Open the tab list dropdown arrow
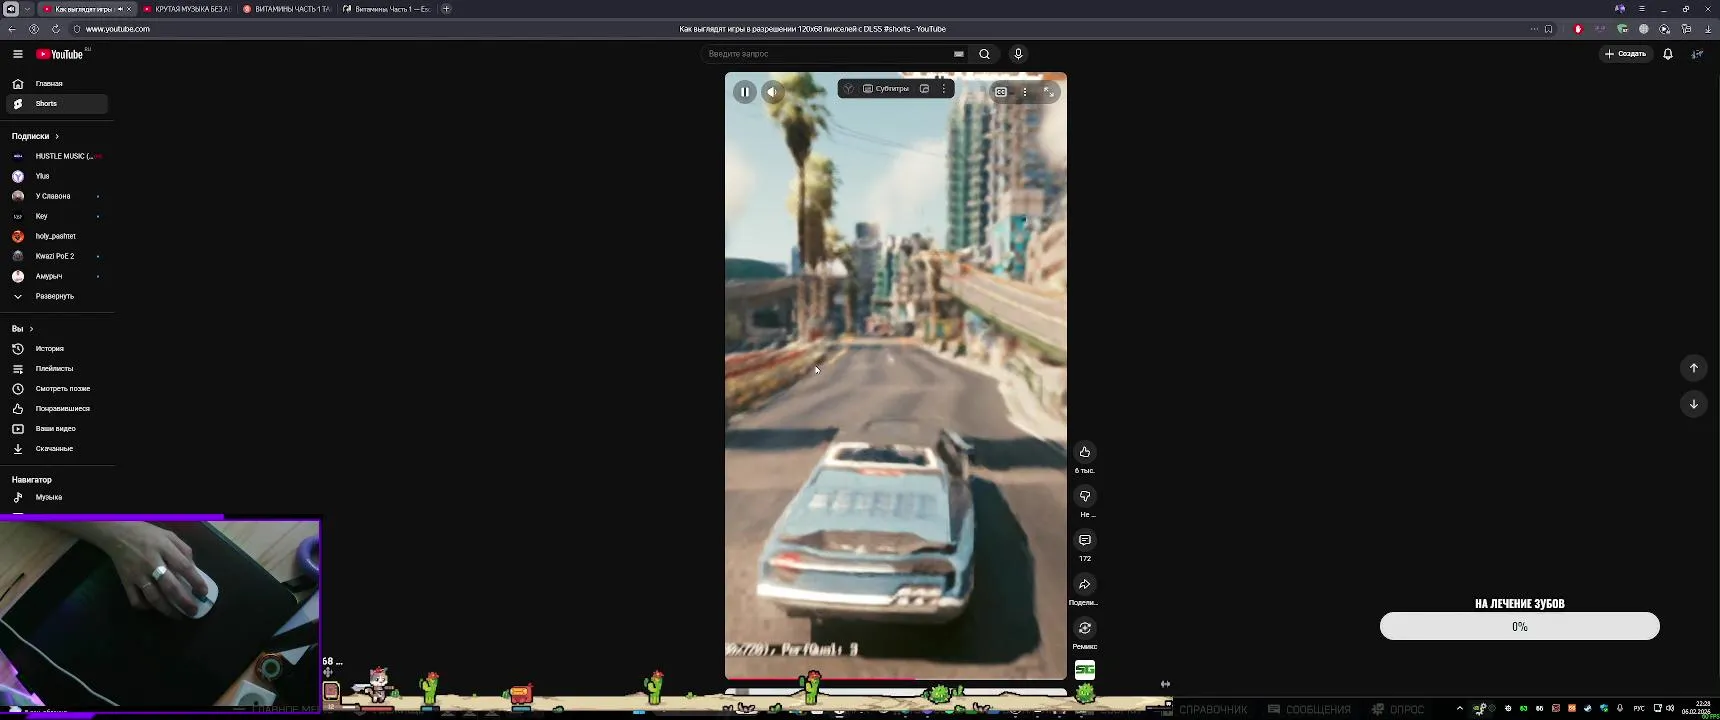The height and width of the screenshot is (720, 1720). [x=28, y=9]
